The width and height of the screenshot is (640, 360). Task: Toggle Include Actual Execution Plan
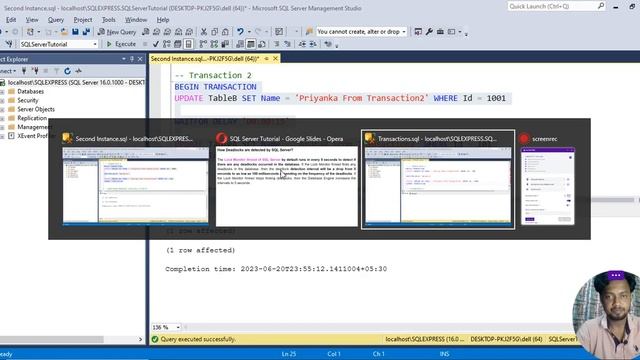(203, 44)
